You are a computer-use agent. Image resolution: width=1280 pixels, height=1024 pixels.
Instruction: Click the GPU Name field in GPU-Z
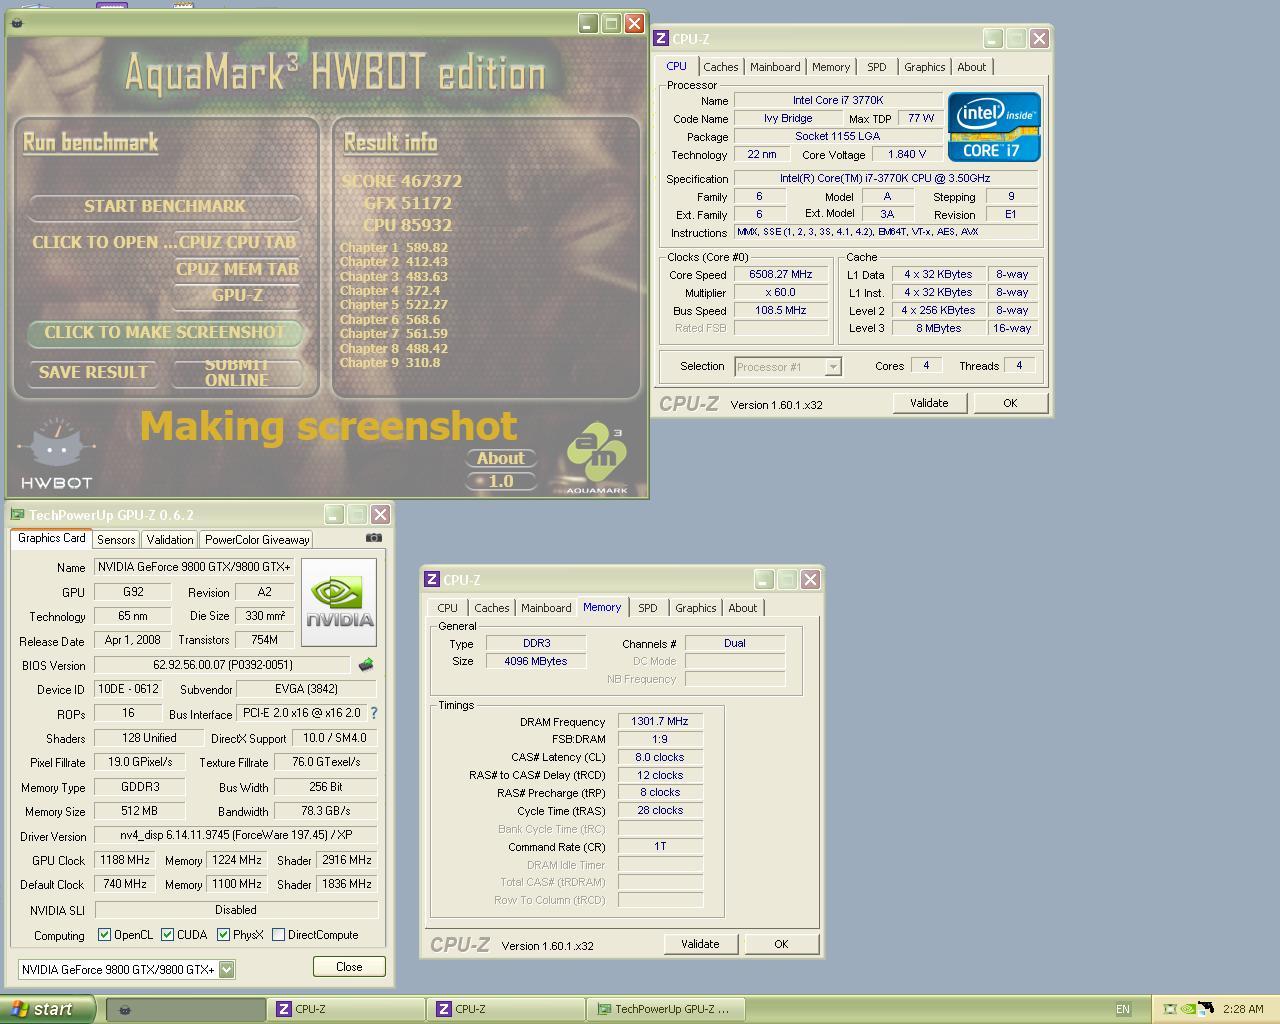click(194, 567)
